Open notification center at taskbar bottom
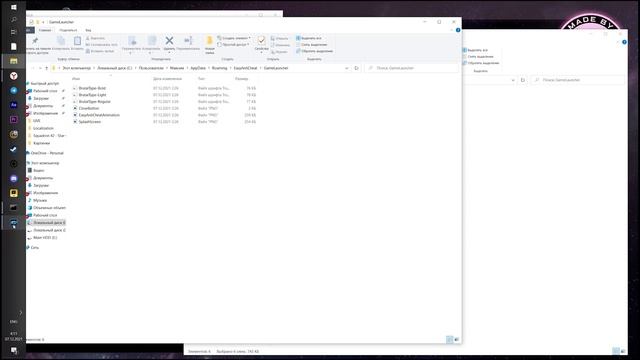Screen dimensions: 640x360 [x=13, y=350]
